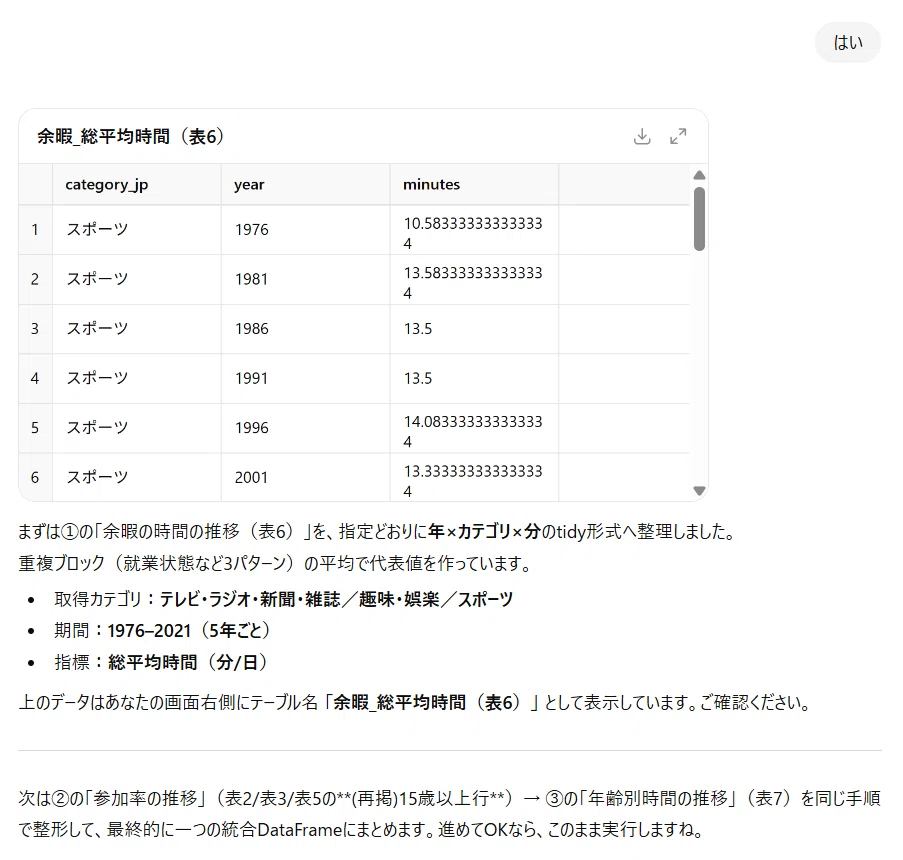Click the 1981 year cell
Viewport: 903px width, 860px height.
305,279
